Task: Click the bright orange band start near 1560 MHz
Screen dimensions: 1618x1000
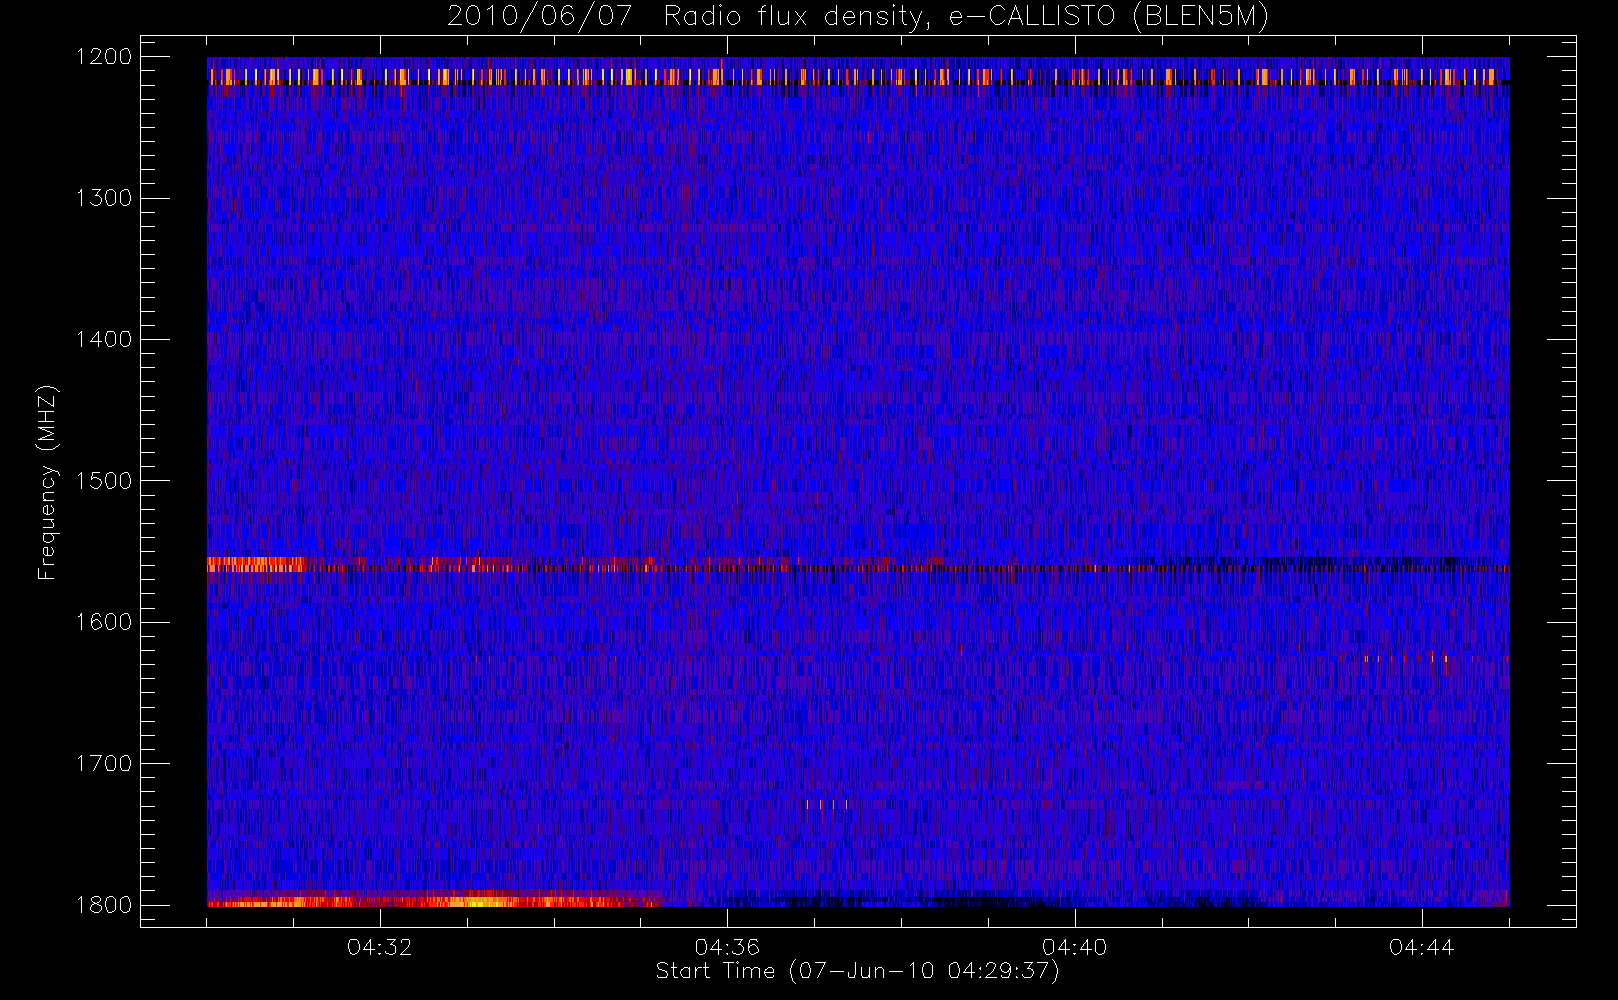Action: pos(255,564)
